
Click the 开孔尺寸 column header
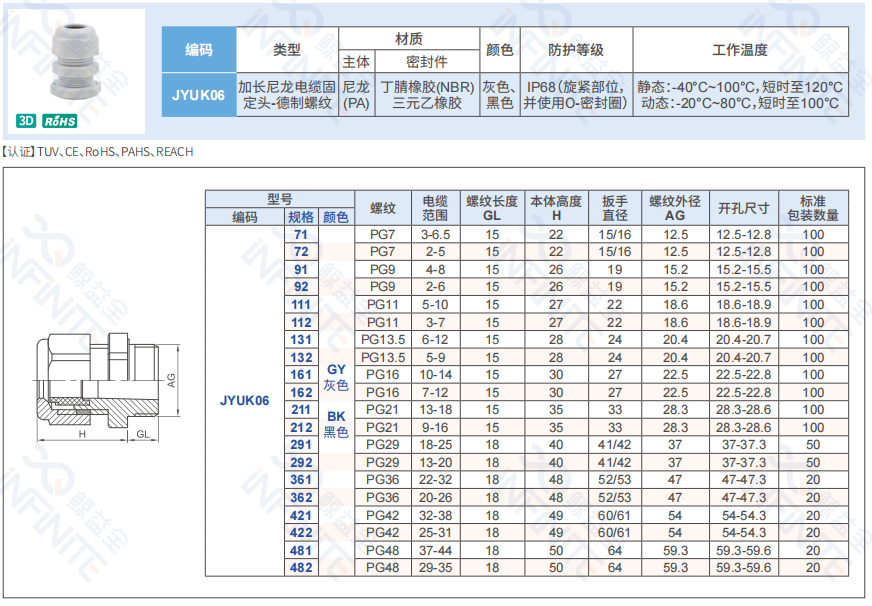[744, 208]
